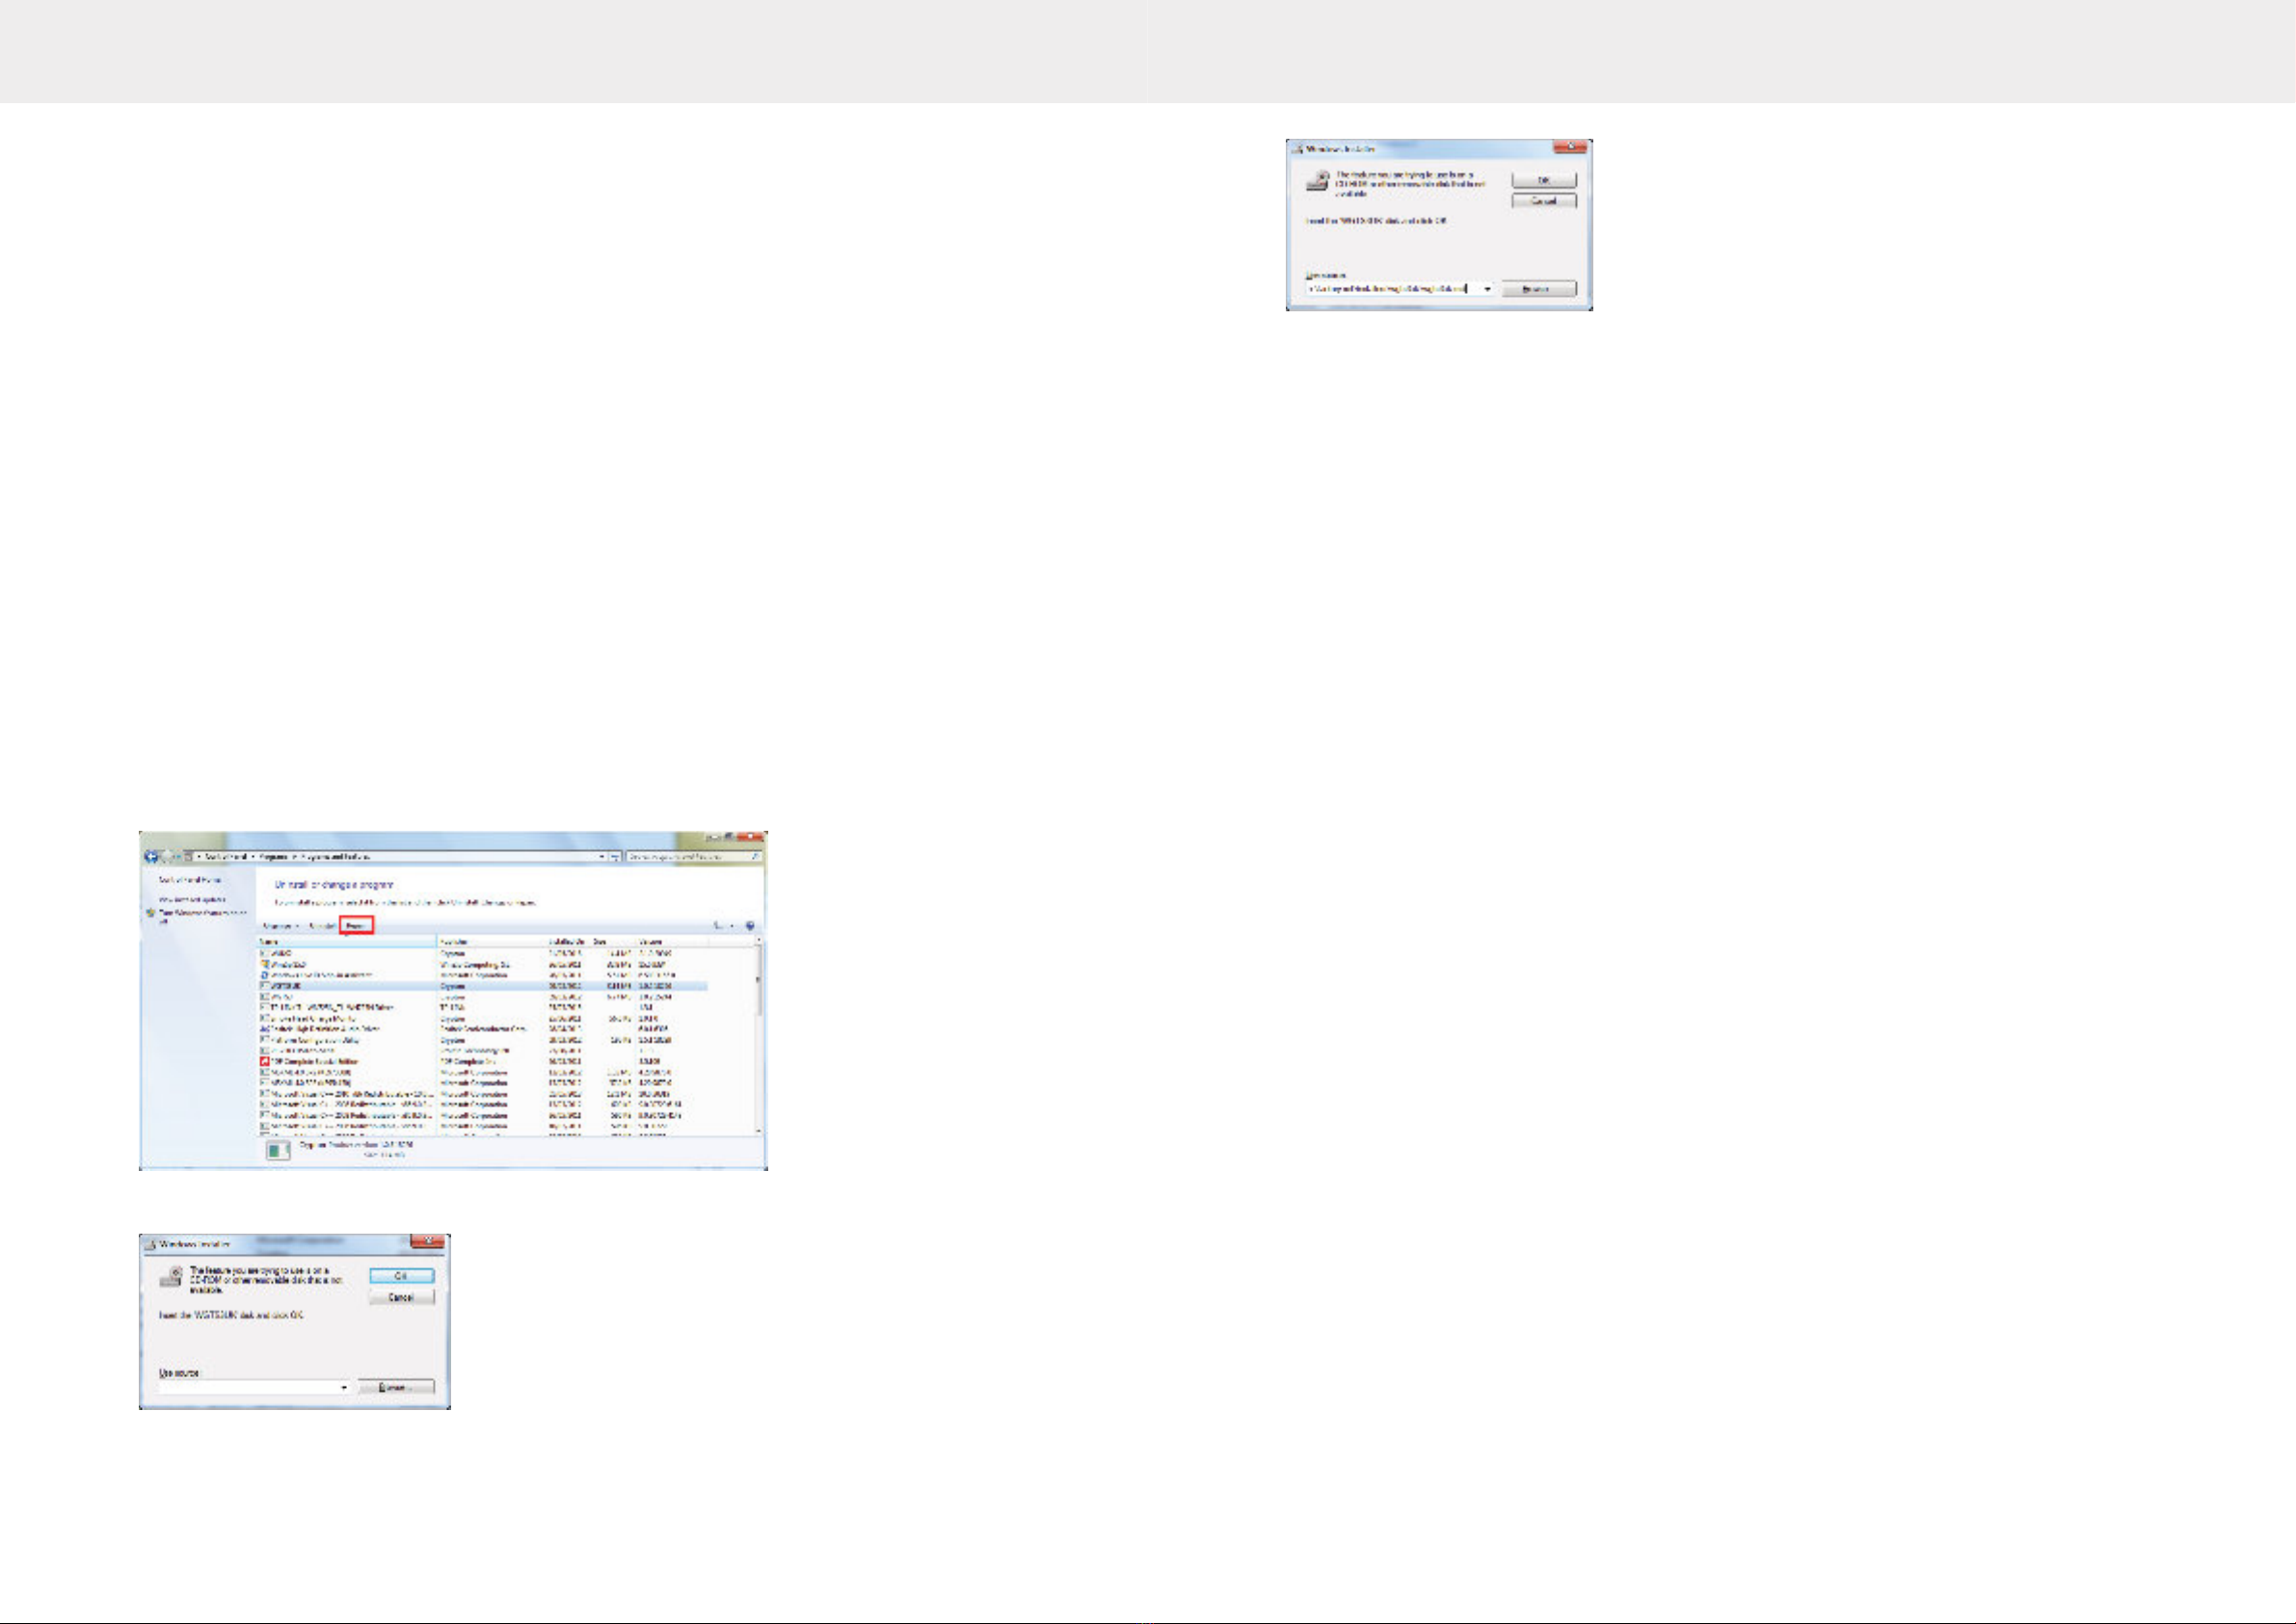This screenshot has width=2296, height=1624.
Task: Expand the address bar history dropdown arrow
Action: click(602, 857)
